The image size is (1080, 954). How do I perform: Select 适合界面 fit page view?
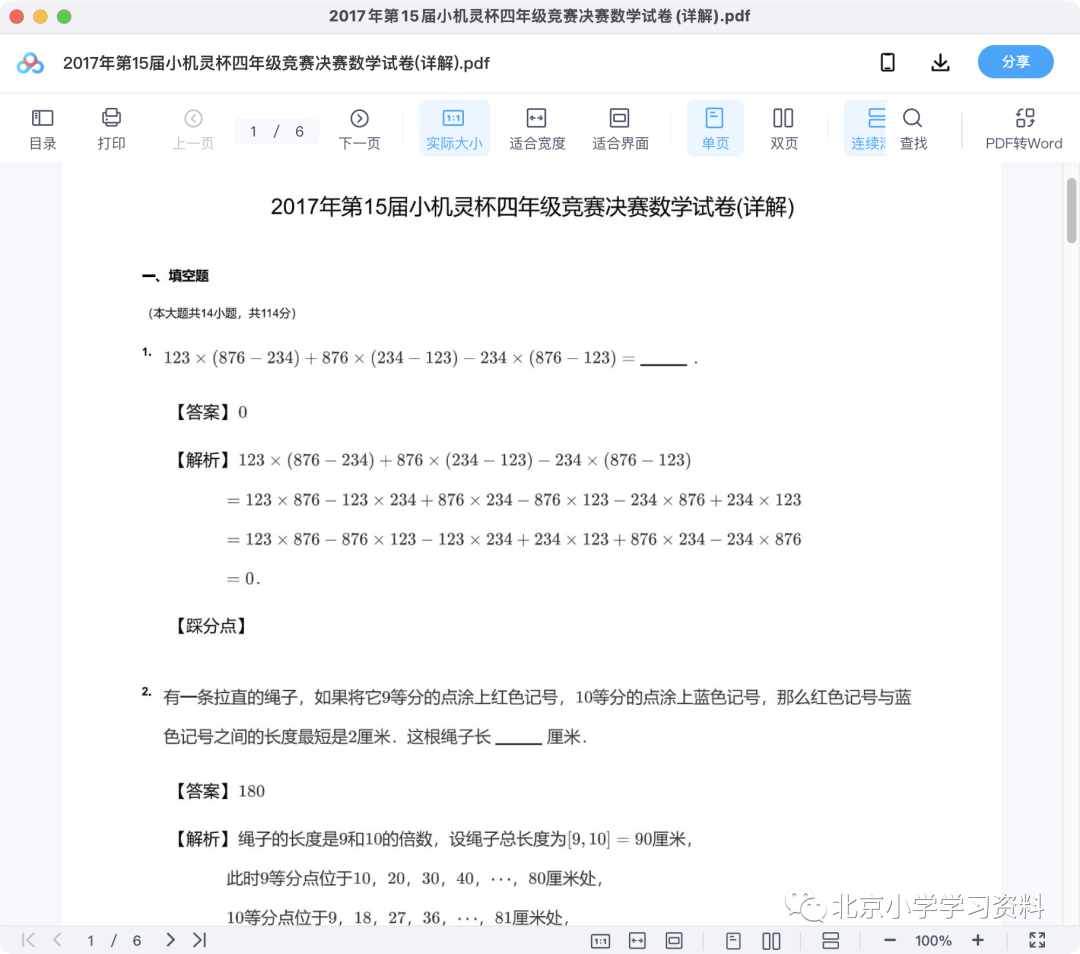click(x=620, y=129)
